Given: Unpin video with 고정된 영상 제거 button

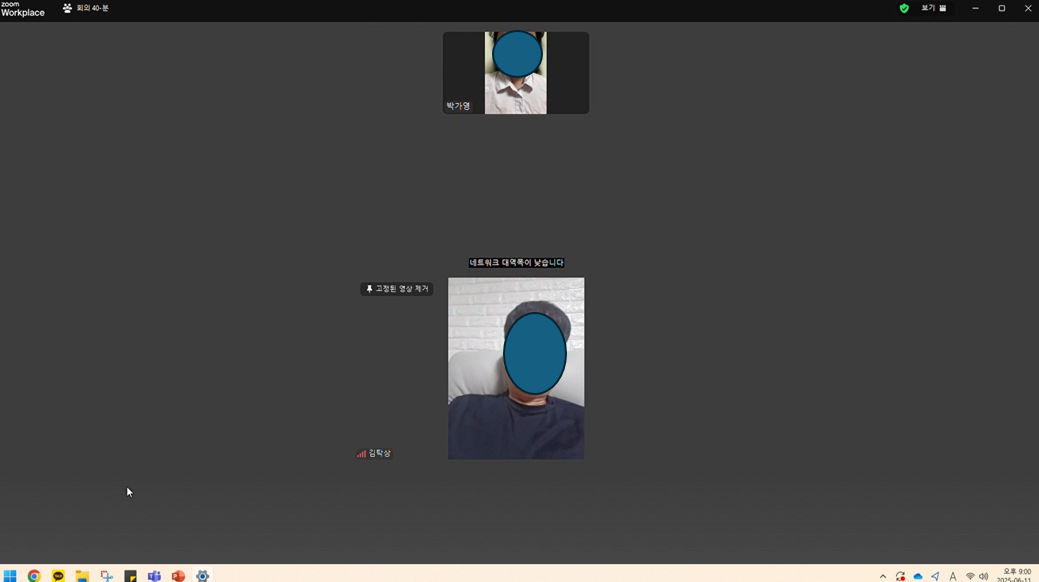Looking at the screenshot, I should tap(397, 289).
